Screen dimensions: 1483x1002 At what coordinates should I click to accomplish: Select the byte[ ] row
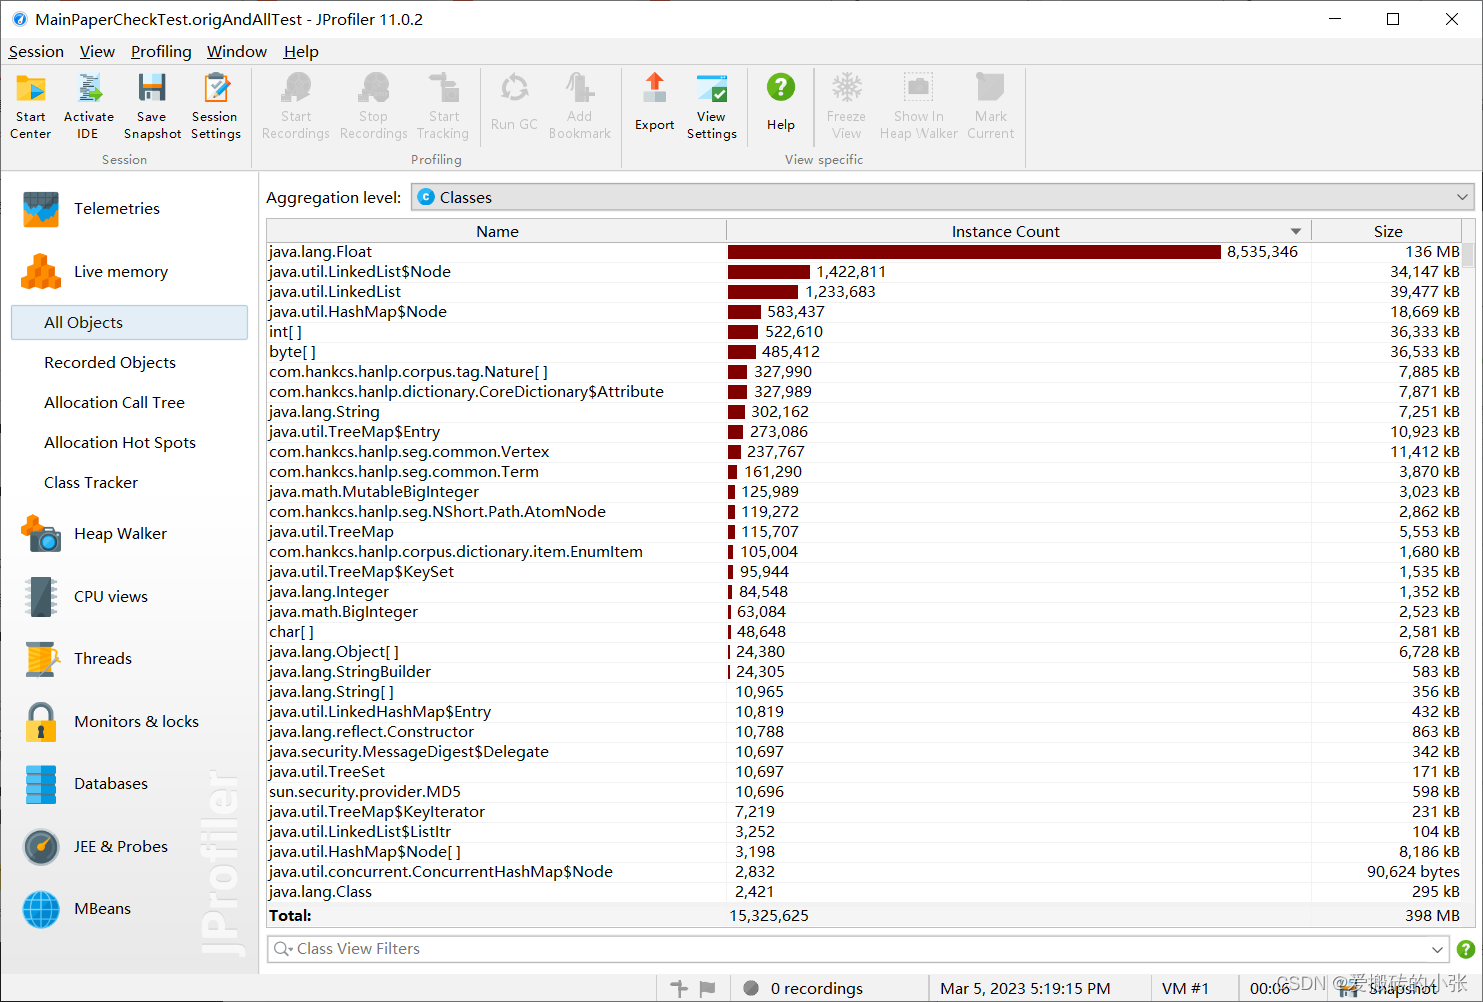pos(864,352)
